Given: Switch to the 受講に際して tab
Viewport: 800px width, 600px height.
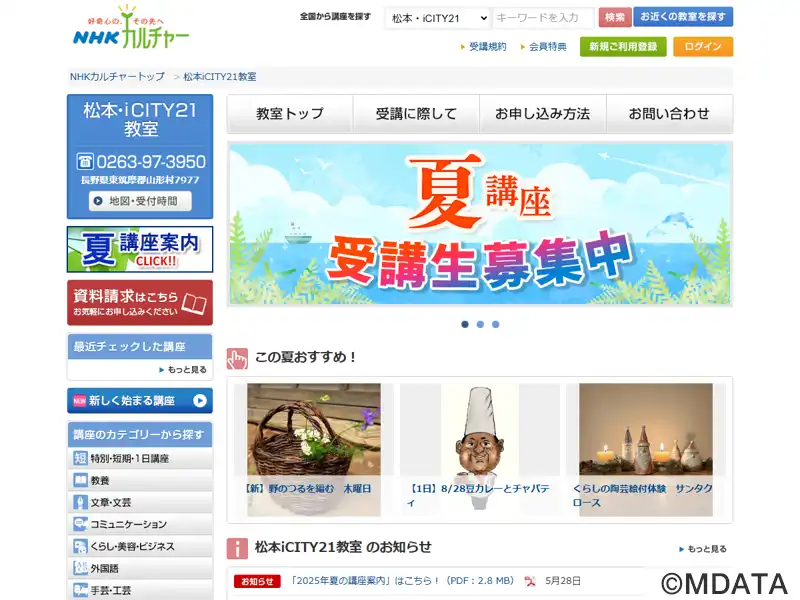Looking at the screenshot, I should tap(416, 113).
